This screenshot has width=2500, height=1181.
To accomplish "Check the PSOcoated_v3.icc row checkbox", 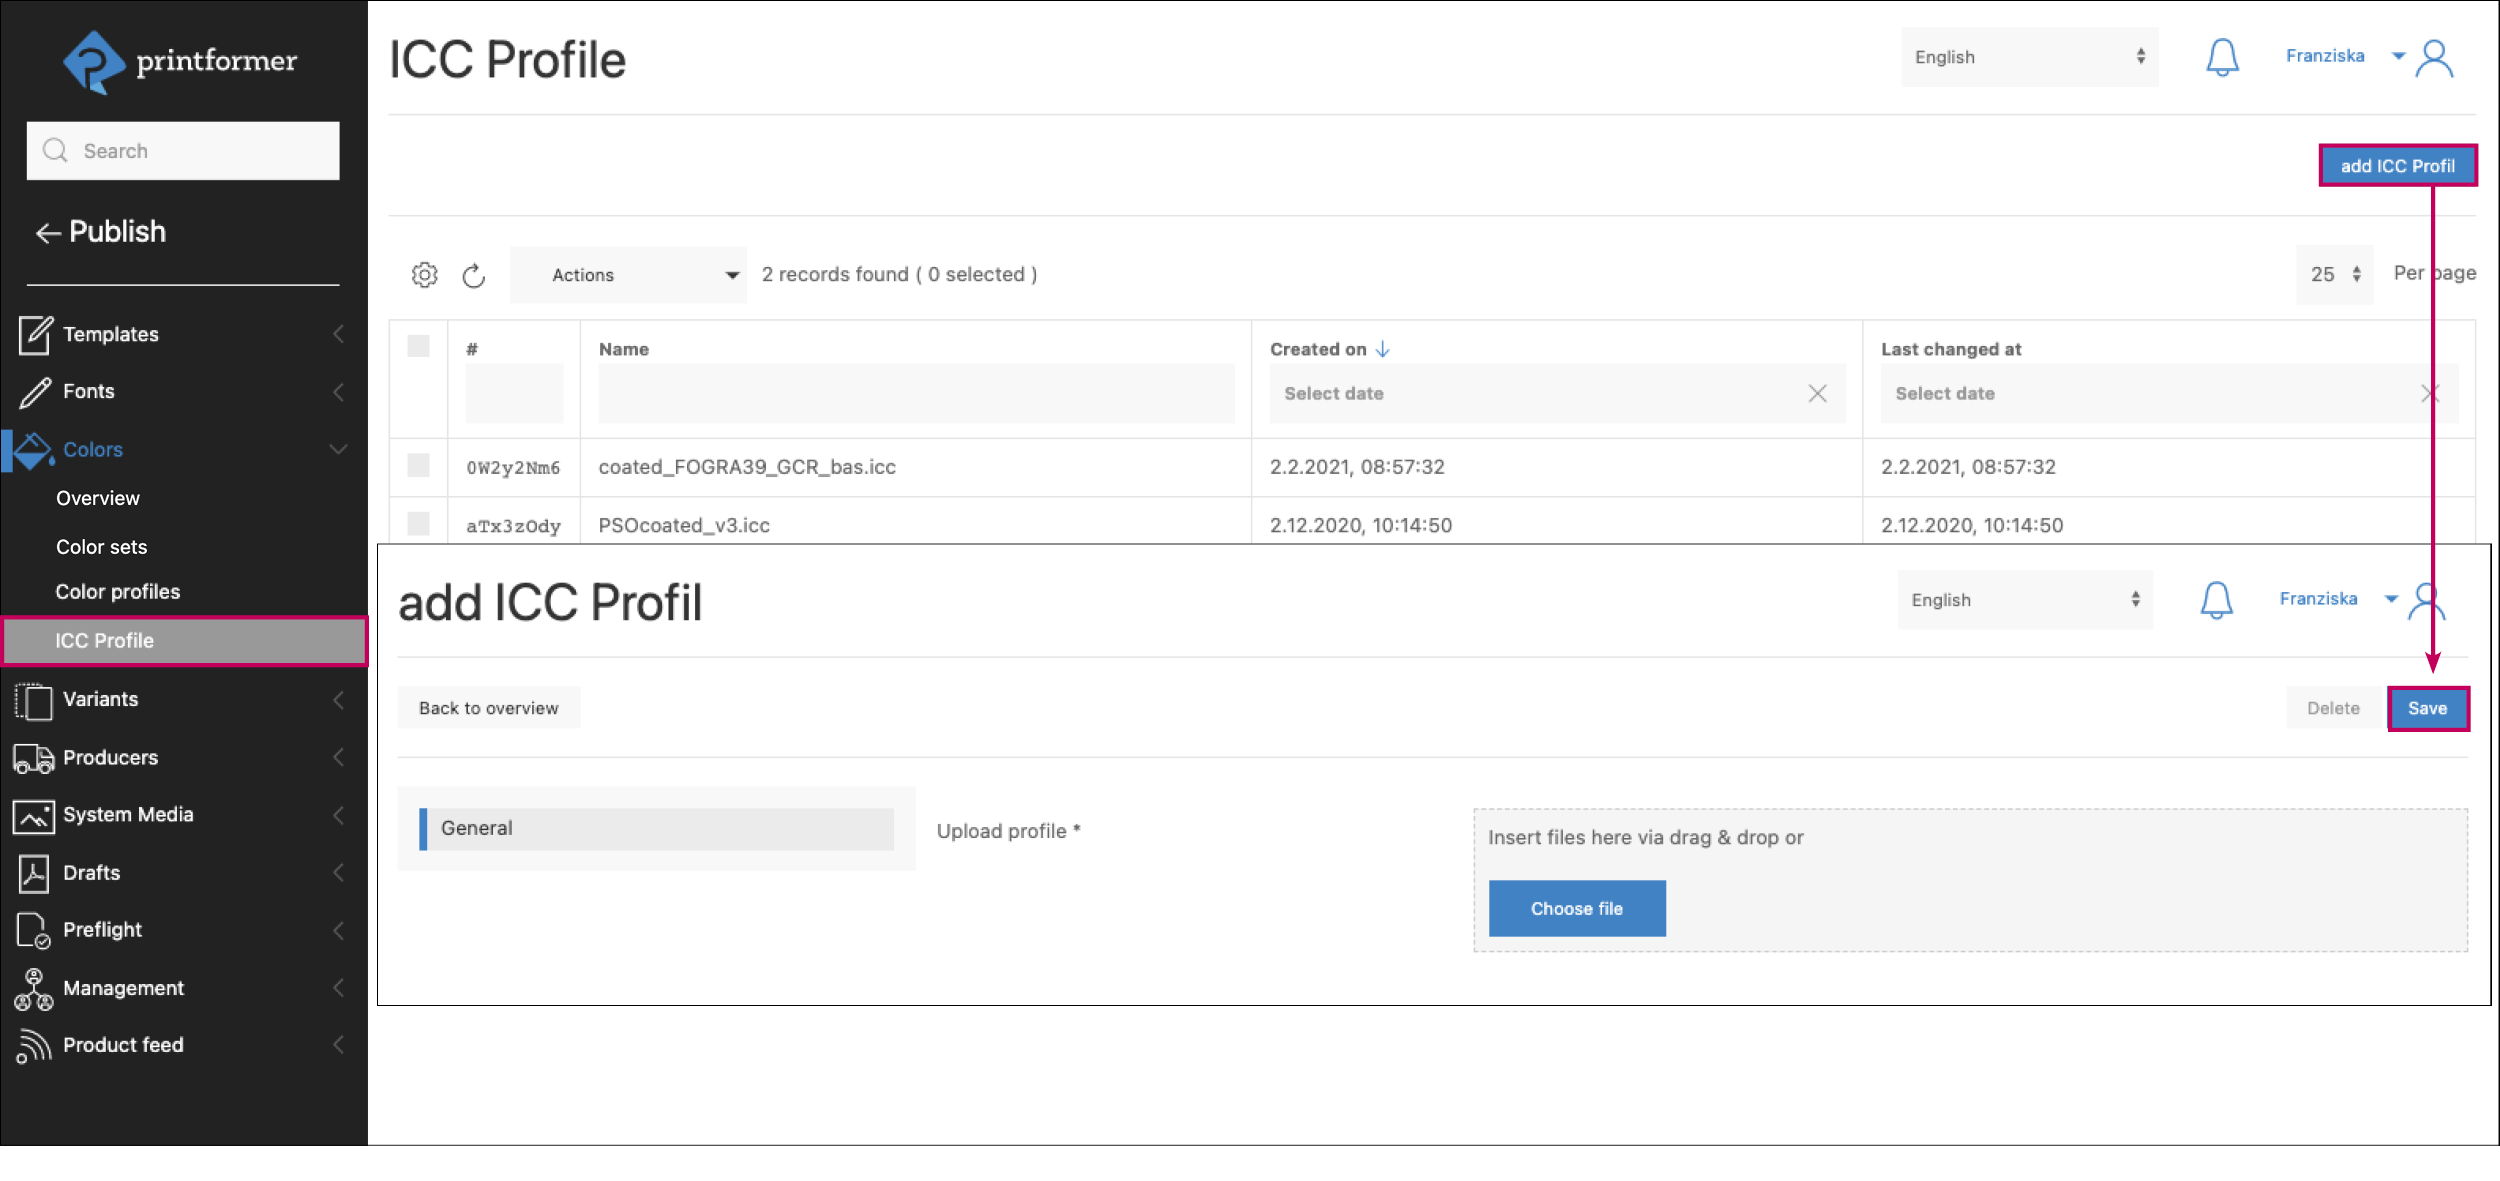I will [x=419, y=524].
